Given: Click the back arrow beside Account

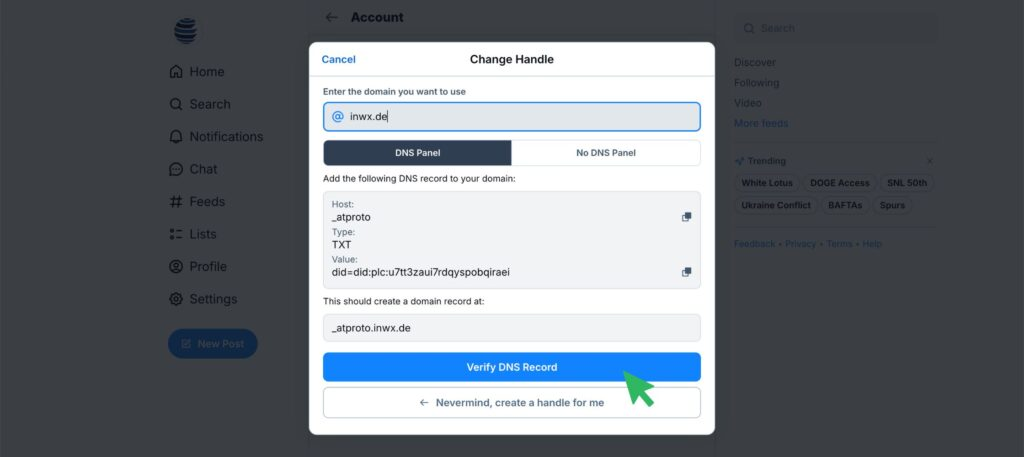Looking at the screenshot, I should pyautogui.click(x=332, y=17).
